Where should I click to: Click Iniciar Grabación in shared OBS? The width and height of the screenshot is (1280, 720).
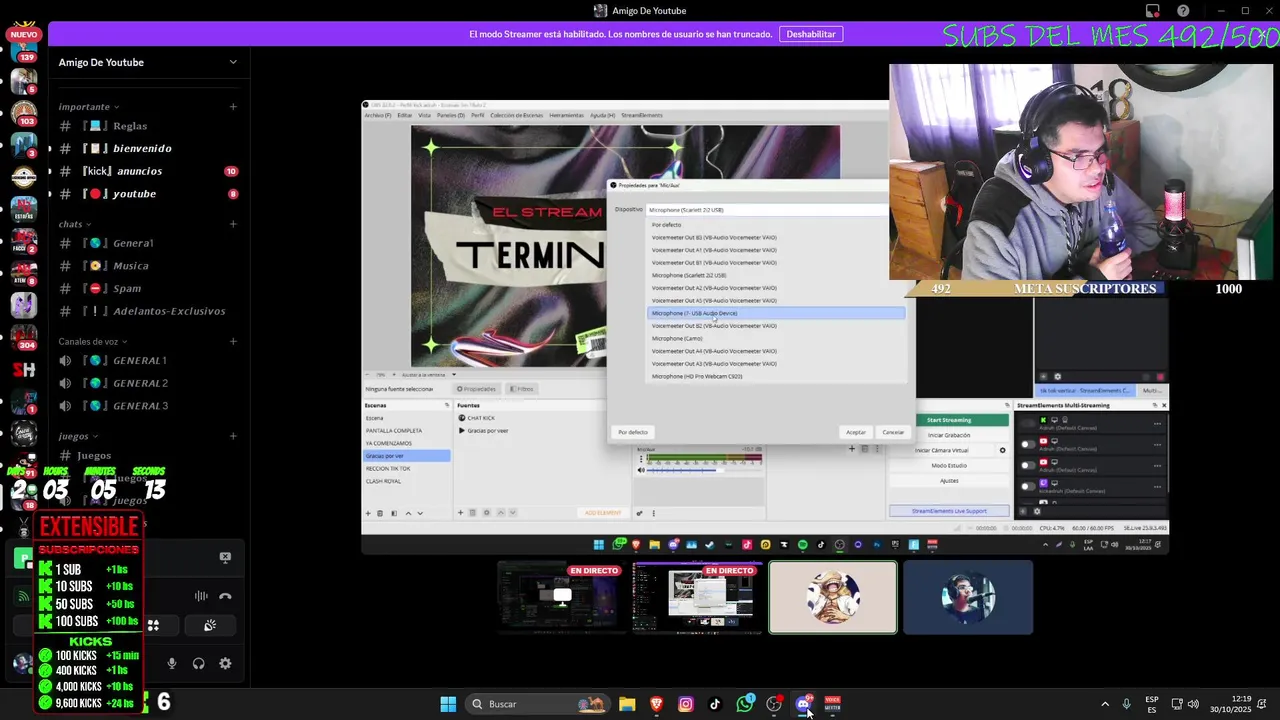(949, 435)
